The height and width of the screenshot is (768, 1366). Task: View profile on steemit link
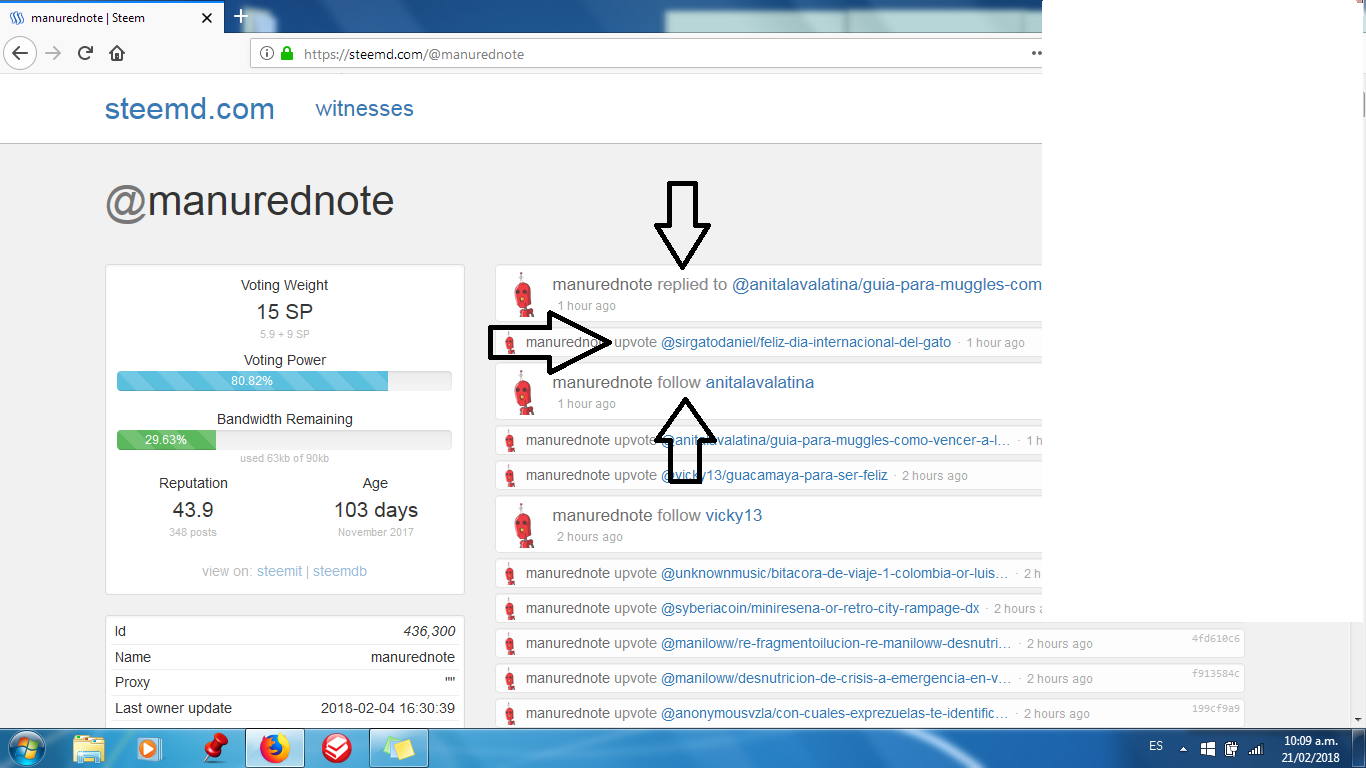click(279, 571)
